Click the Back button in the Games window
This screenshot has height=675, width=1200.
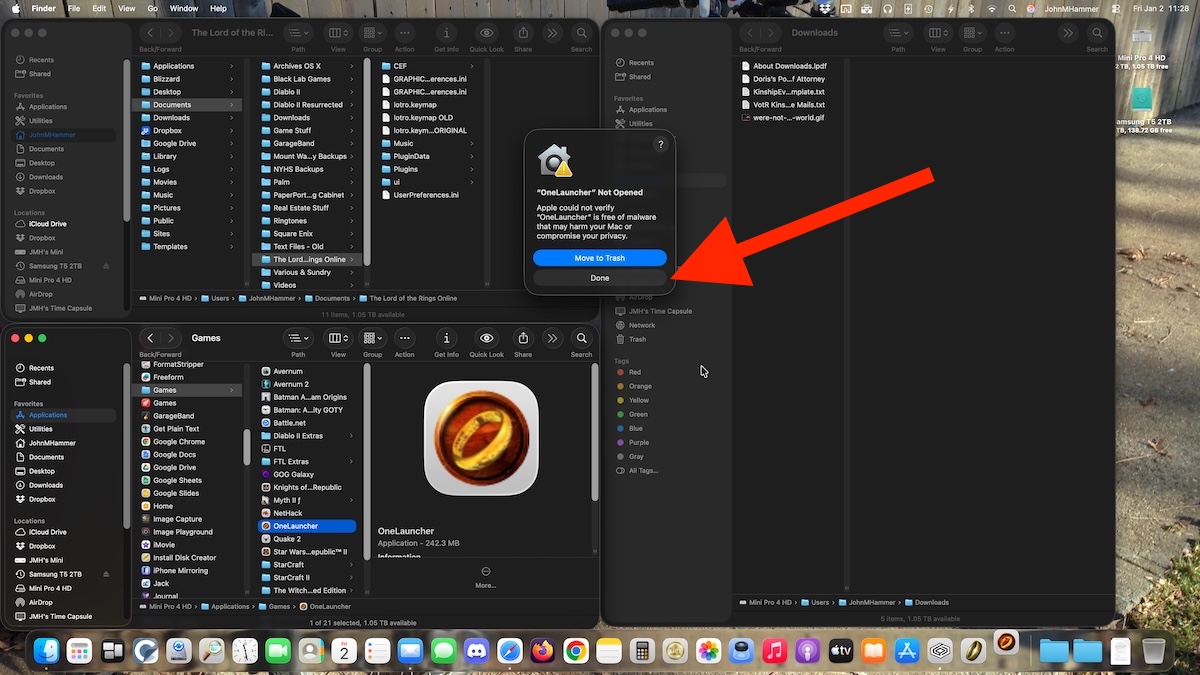pos(150,338)
